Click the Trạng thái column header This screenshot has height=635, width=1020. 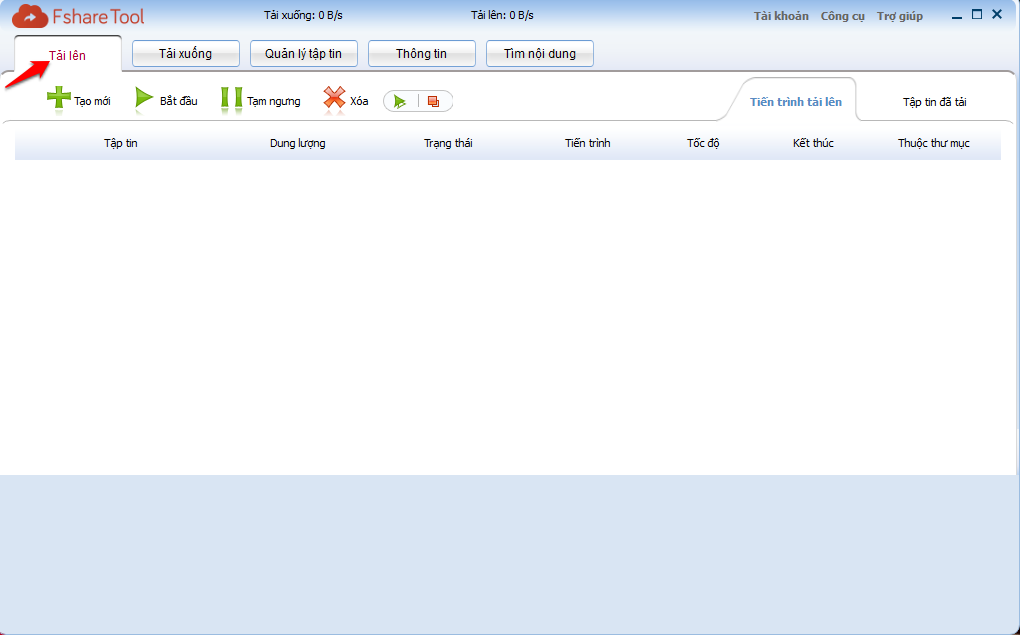coord(447,144)
